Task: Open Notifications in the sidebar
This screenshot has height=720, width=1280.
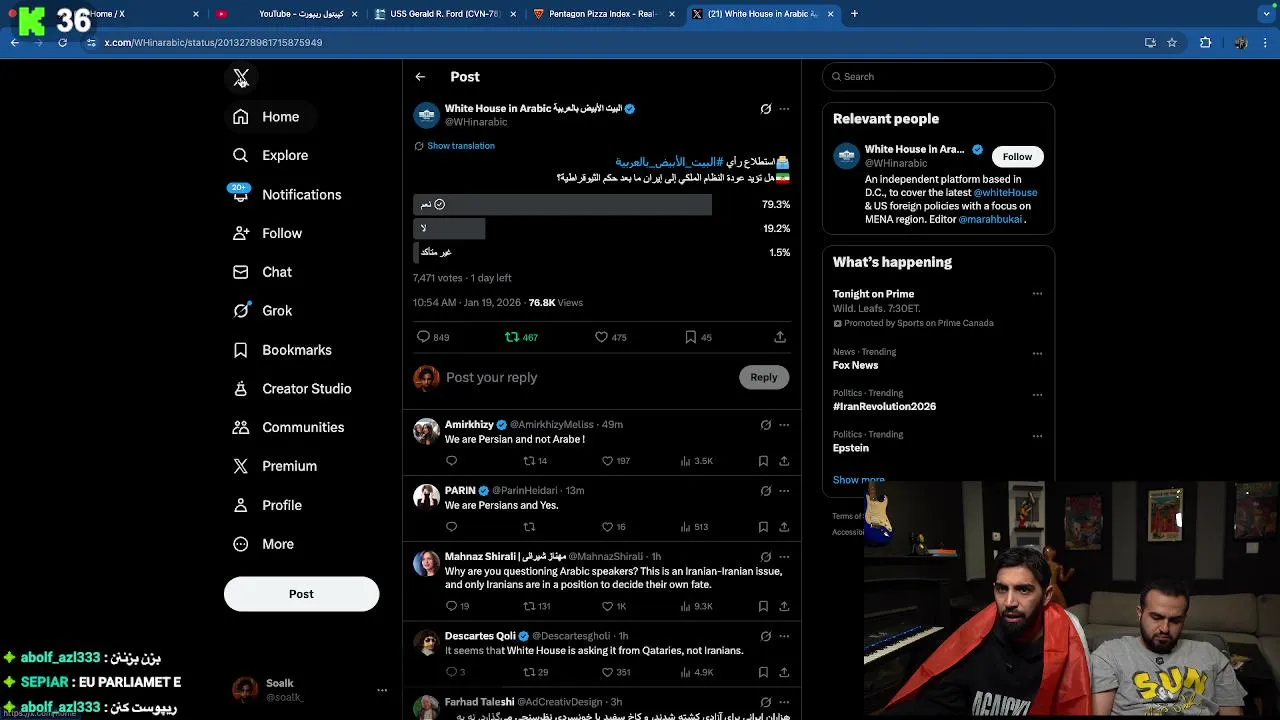Action: (x=286, y=194)
